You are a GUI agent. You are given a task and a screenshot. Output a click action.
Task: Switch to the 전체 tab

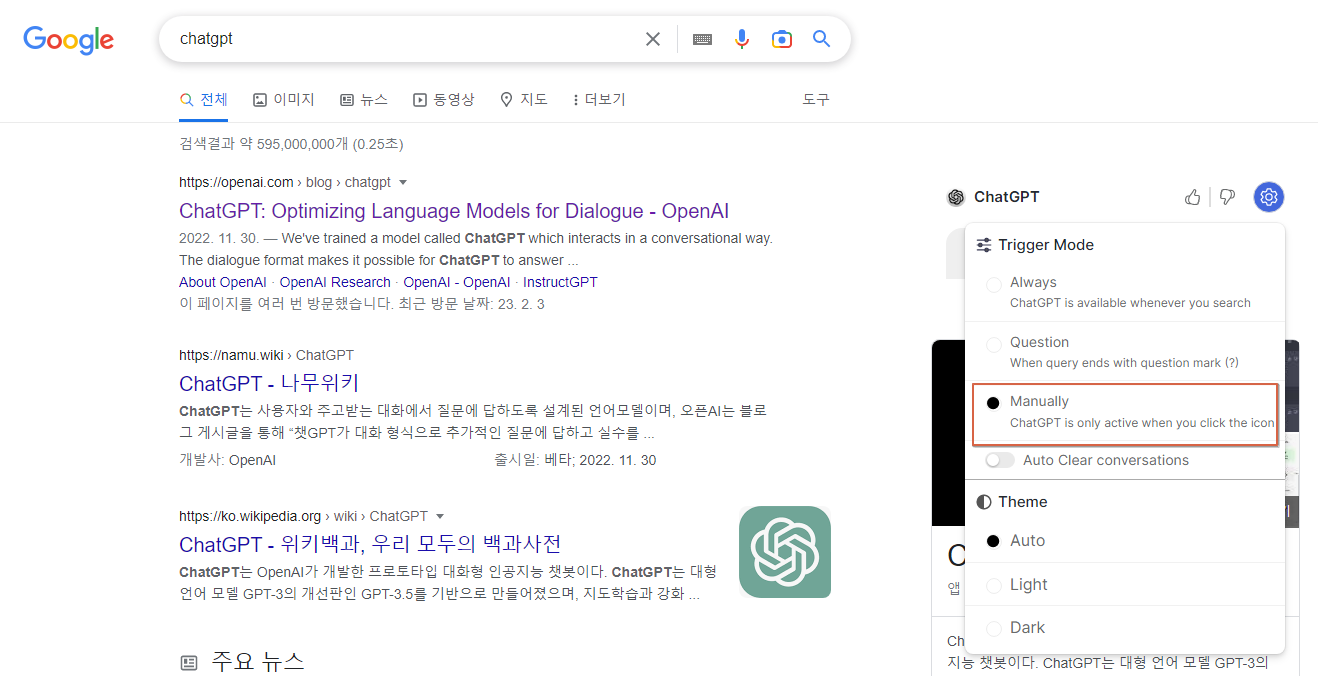(x=204, y=100)
